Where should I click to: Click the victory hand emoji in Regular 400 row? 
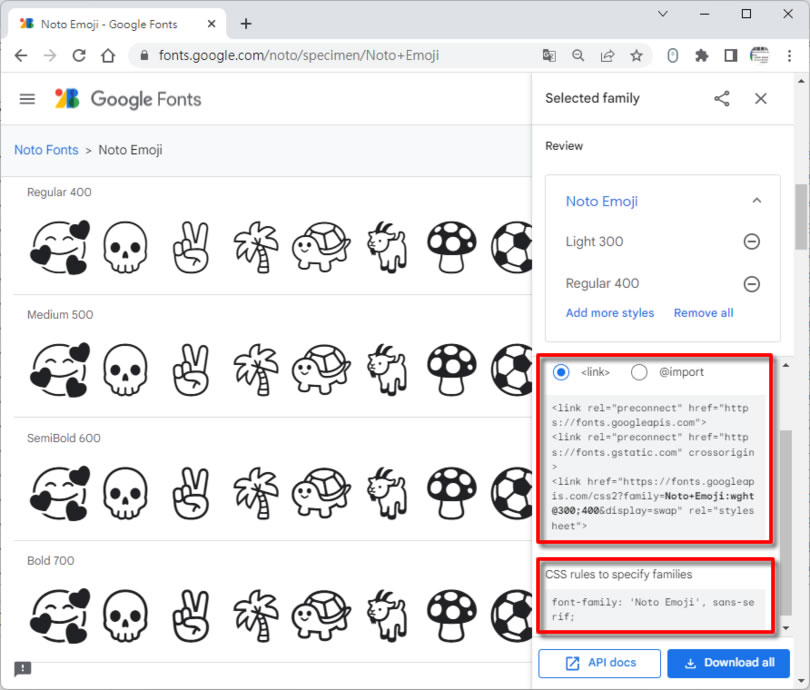click(x=191, y=247)
